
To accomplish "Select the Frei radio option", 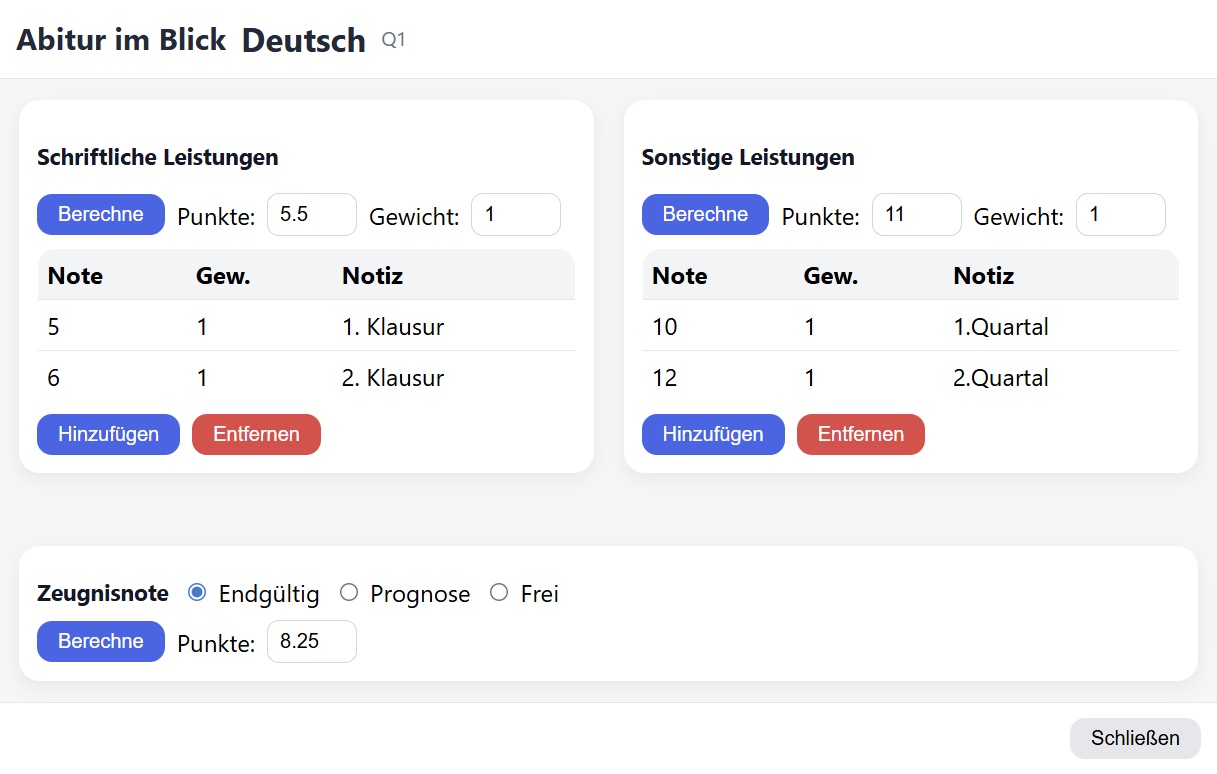I will coord(499,592).
